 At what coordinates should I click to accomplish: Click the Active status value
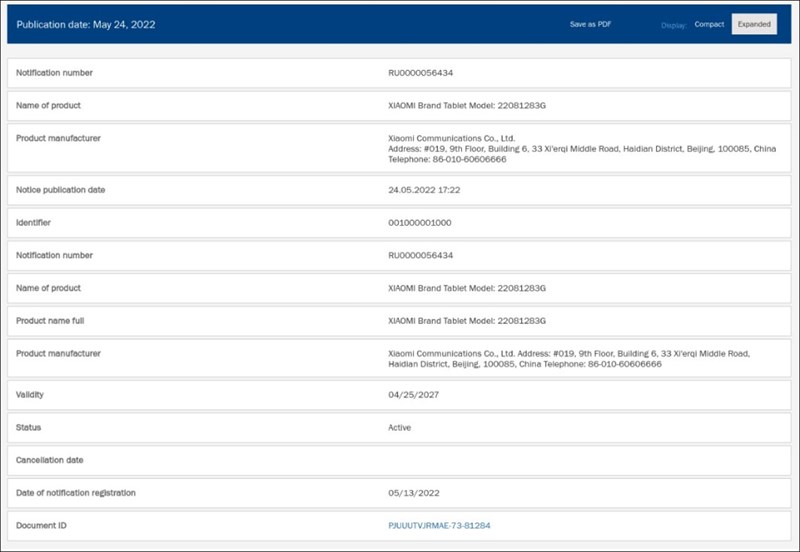click(399, 428)
